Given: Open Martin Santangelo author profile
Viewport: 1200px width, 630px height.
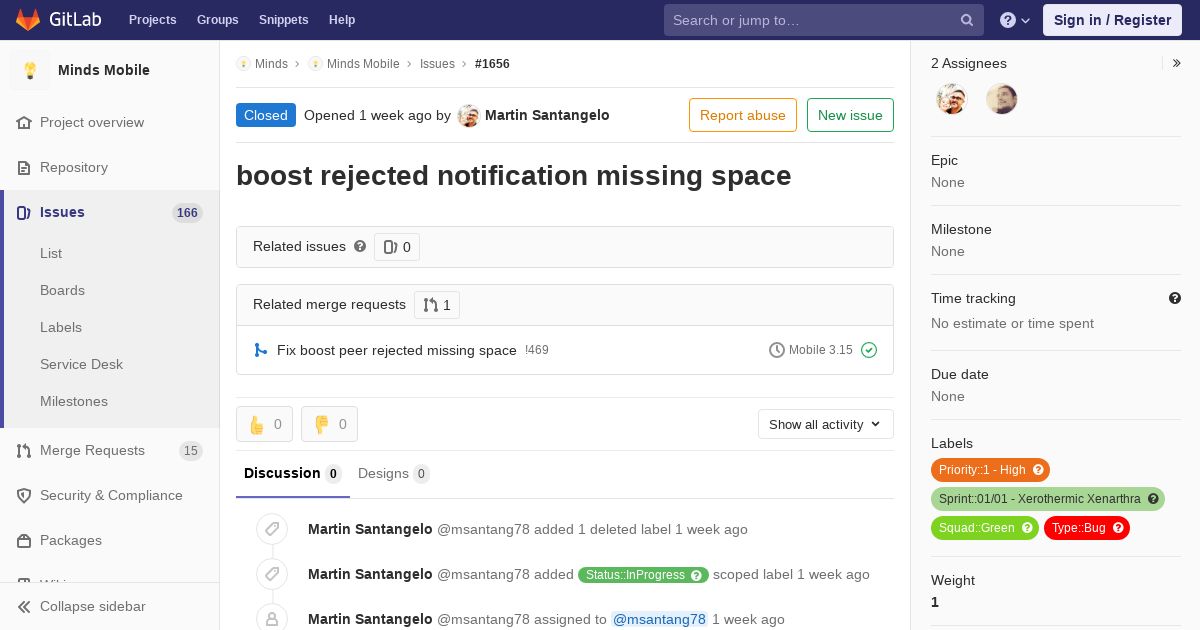Looking at the screenshot, I should click(547, 115).
